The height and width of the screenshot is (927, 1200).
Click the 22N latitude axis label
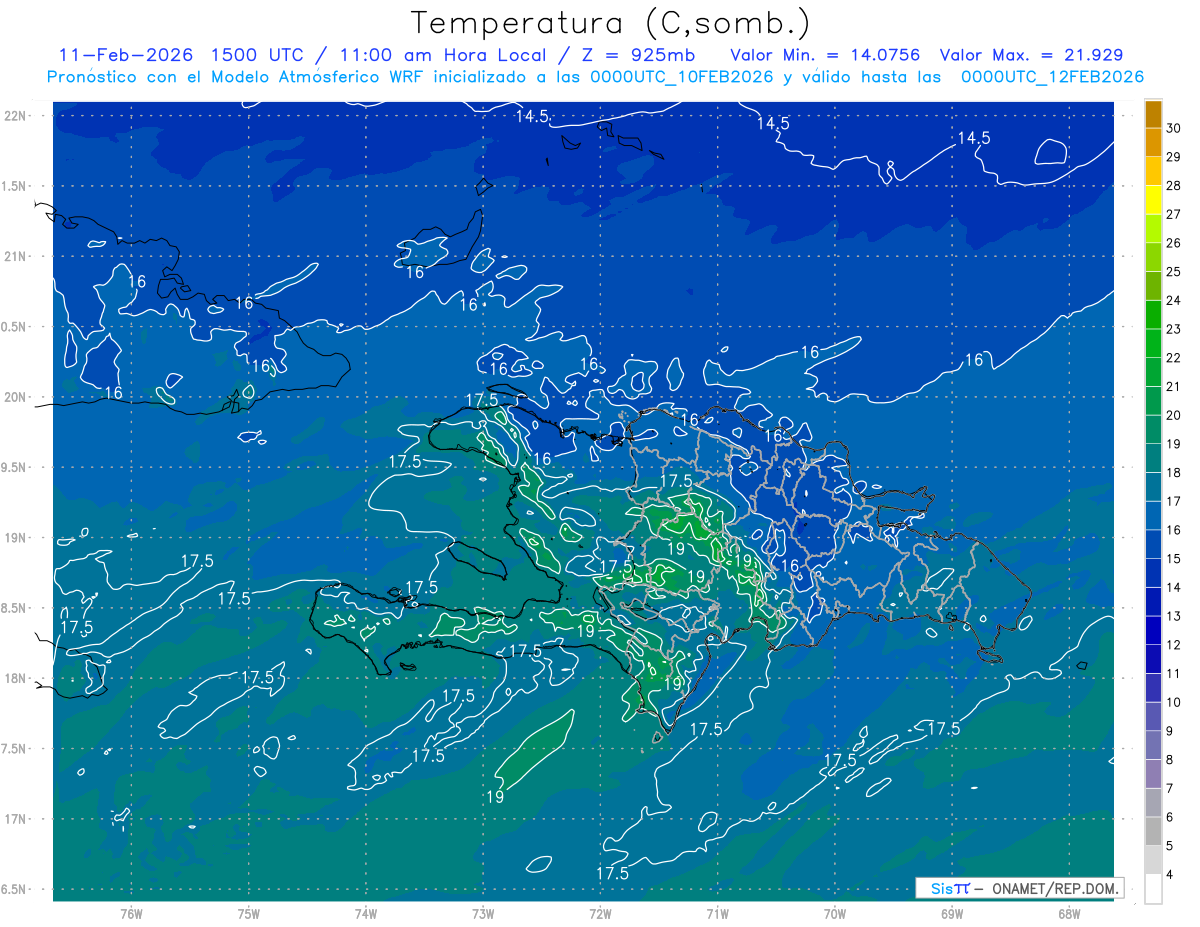coord(17,116)
